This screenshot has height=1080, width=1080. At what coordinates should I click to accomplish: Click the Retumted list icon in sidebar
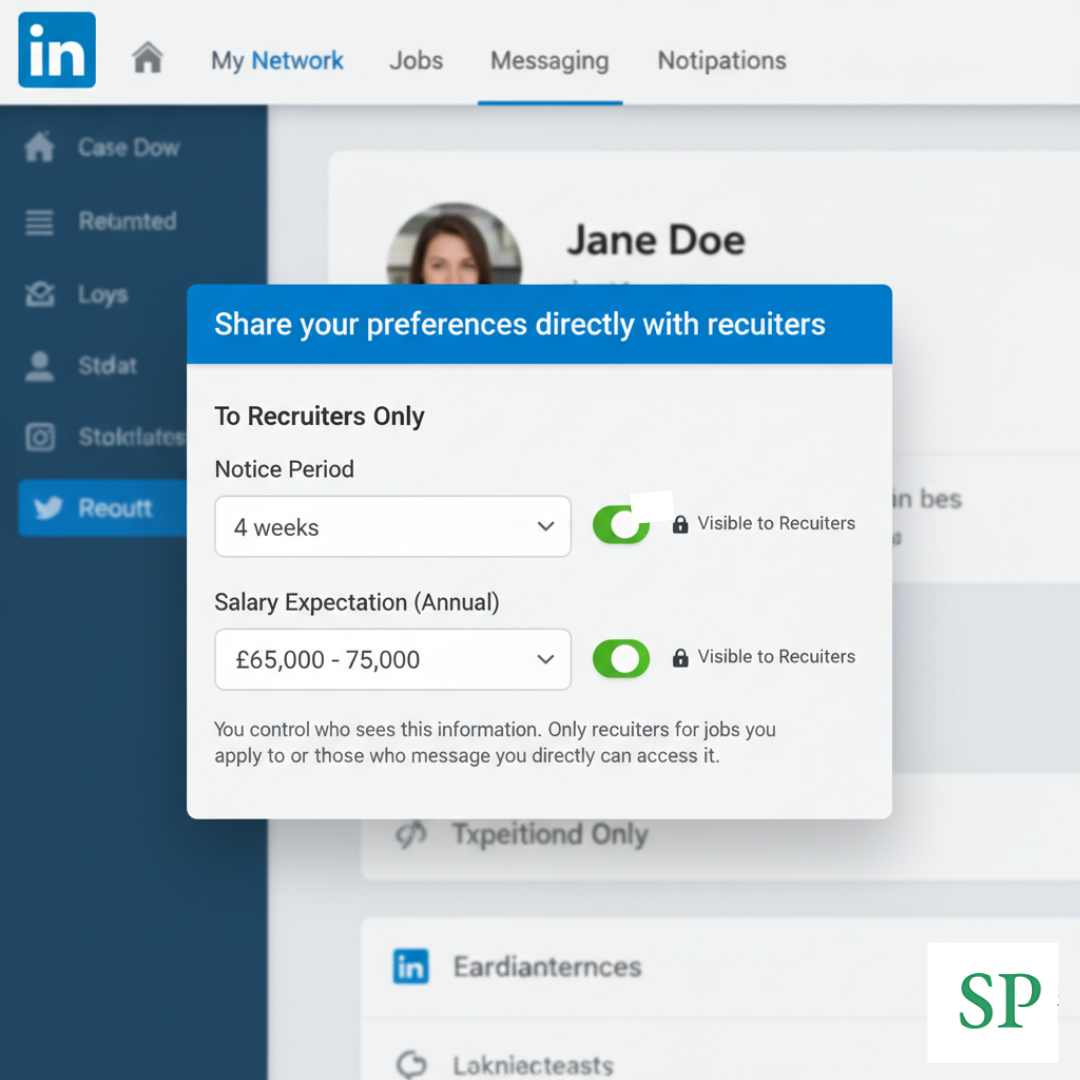pyautogui.click(x=39, y=222)
